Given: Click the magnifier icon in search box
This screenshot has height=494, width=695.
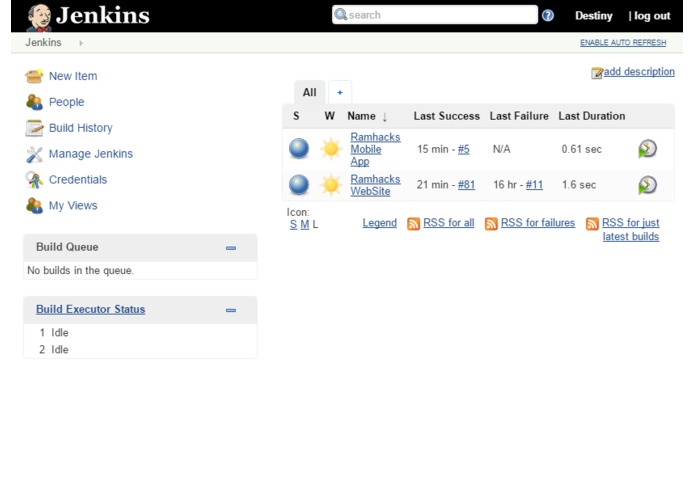Looking at the screenshot, I should 340,15.
